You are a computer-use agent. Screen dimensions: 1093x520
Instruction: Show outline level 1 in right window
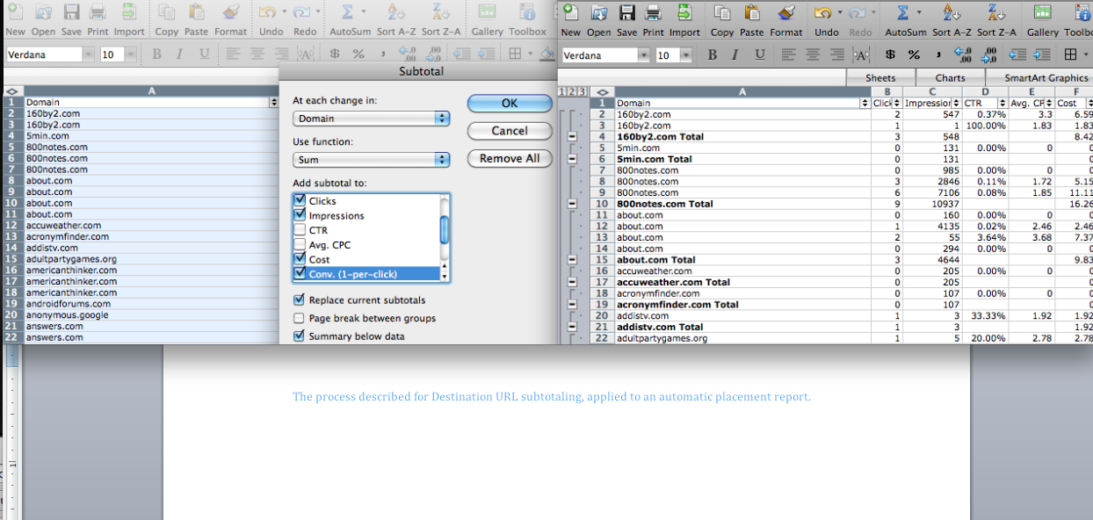[x=563, y=92]
